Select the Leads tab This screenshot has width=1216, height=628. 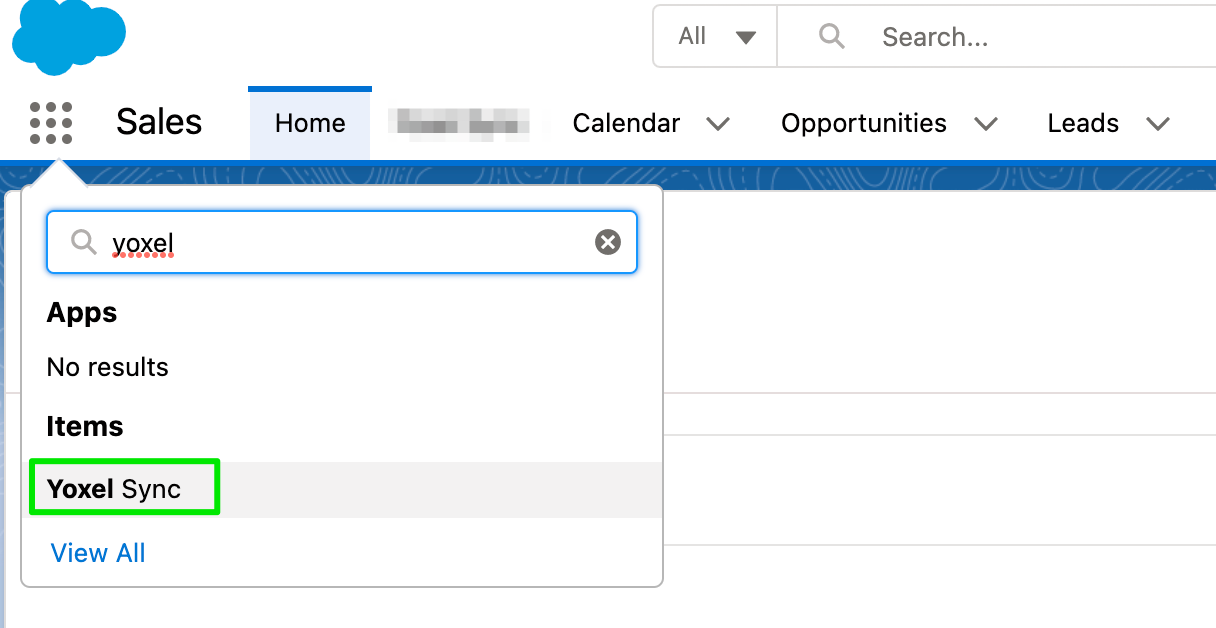tap(1083, 123)
